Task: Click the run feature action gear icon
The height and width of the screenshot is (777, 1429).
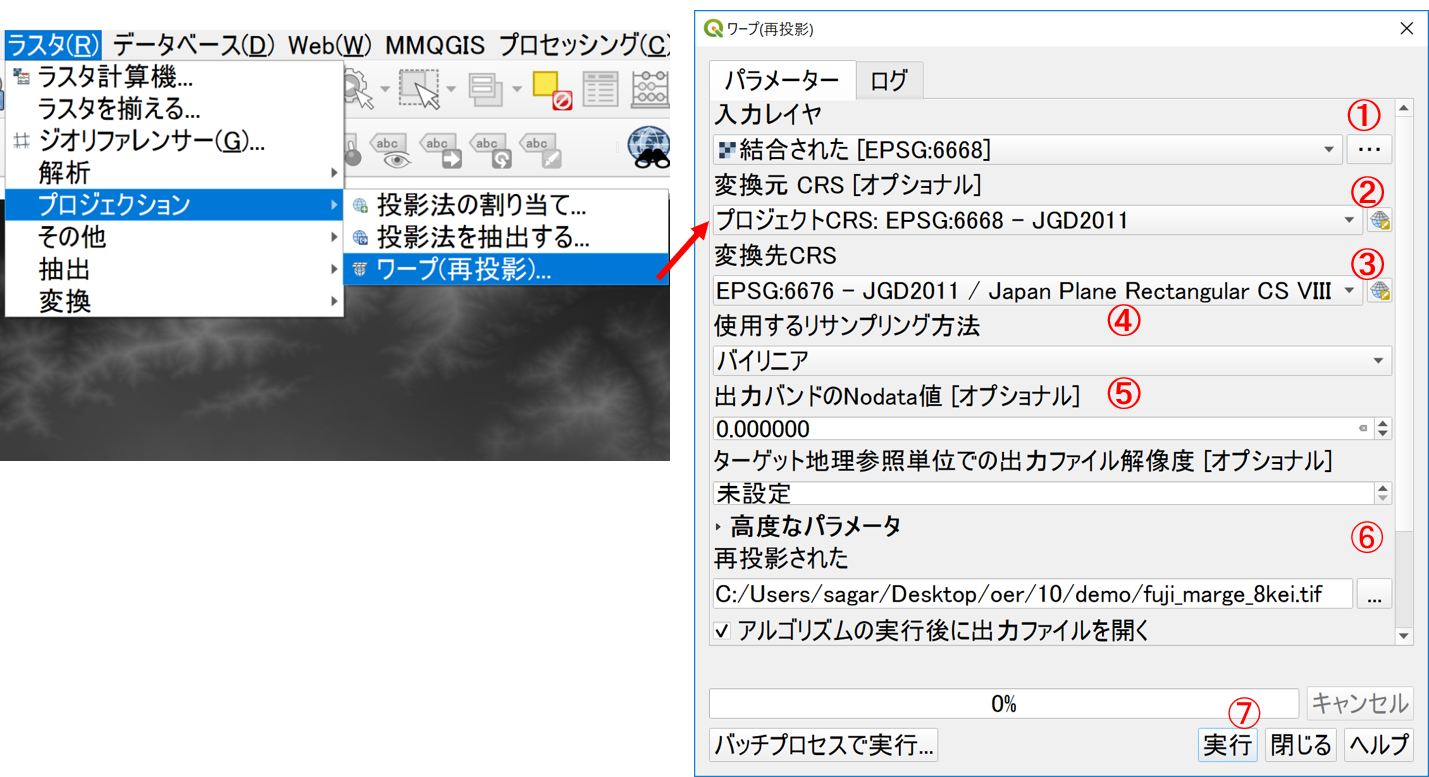Action: (358, 88)
